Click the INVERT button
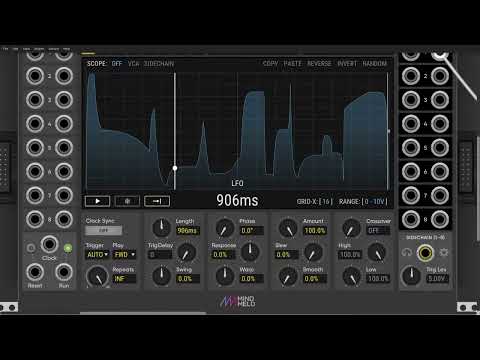This screenshot has height=360, width=480. (x=347, y=63)
